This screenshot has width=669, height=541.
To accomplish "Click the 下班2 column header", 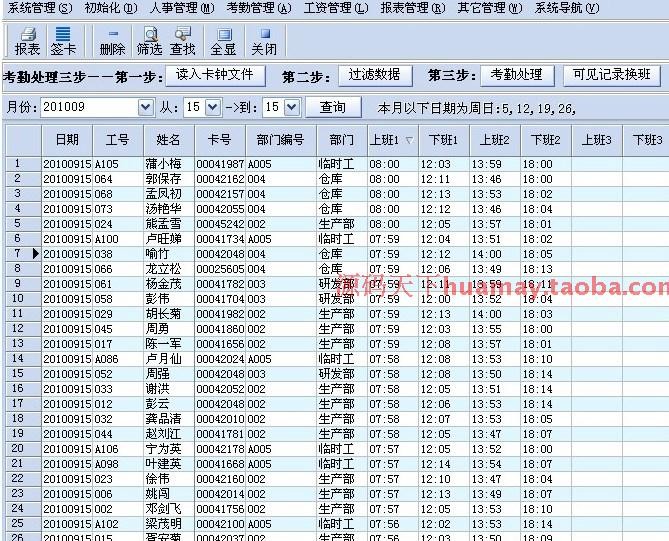I will (546, 140).
